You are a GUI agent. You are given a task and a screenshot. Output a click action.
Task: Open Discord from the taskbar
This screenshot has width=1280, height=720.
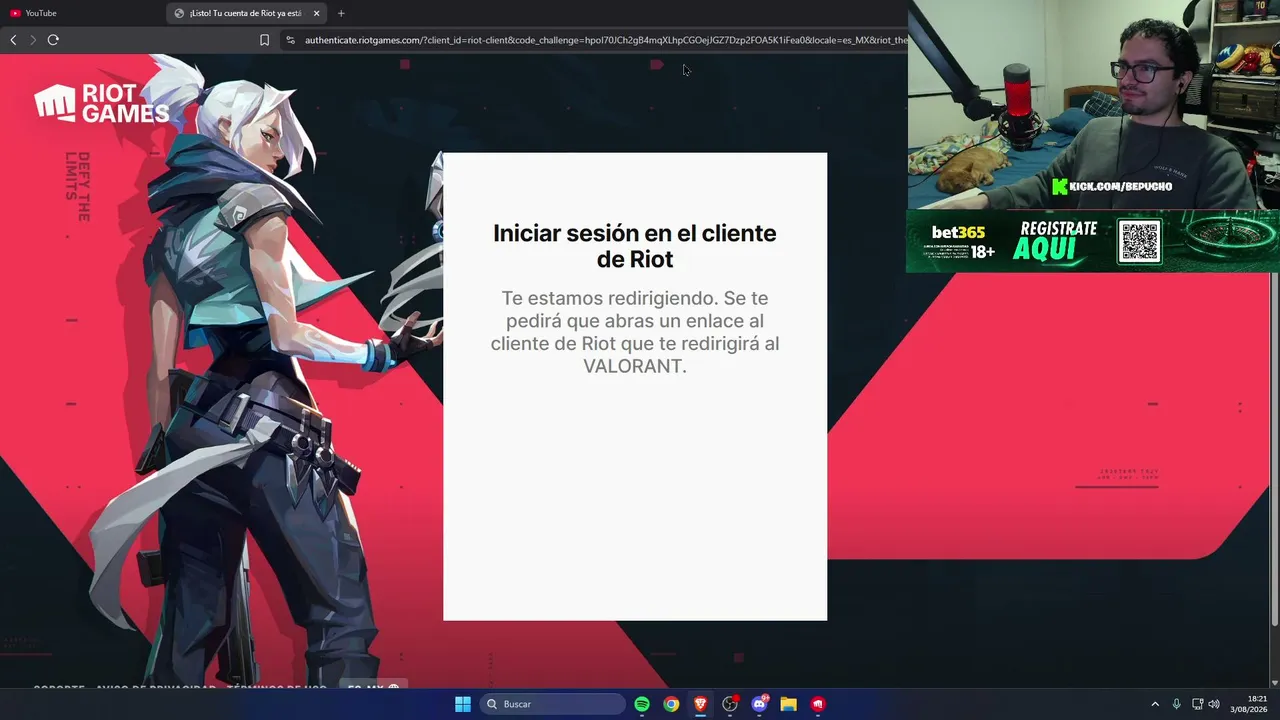(759, 704)
